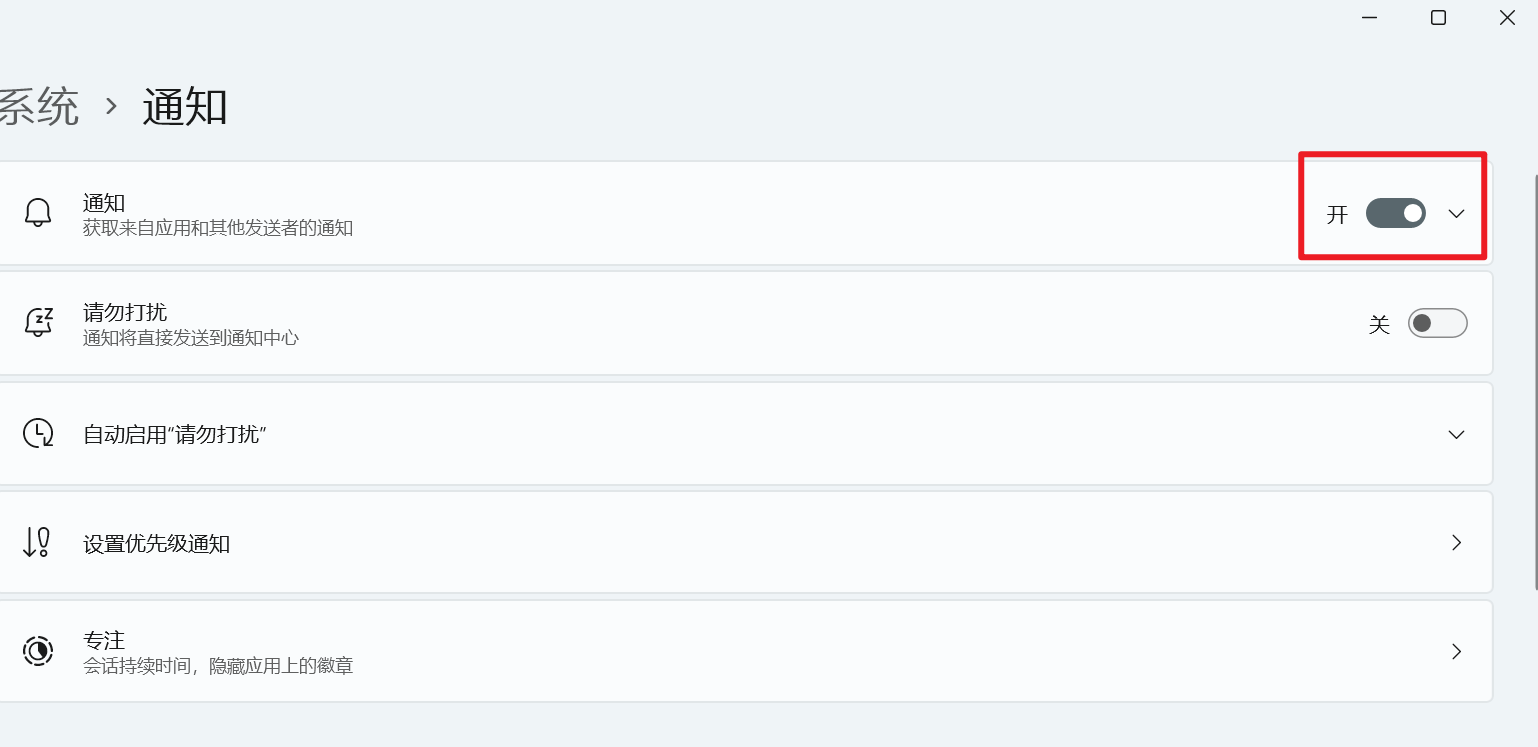Click the 自动启用"请勿打扰" label text
This screenshot has width=1538, height=747.
click(174, 435)
